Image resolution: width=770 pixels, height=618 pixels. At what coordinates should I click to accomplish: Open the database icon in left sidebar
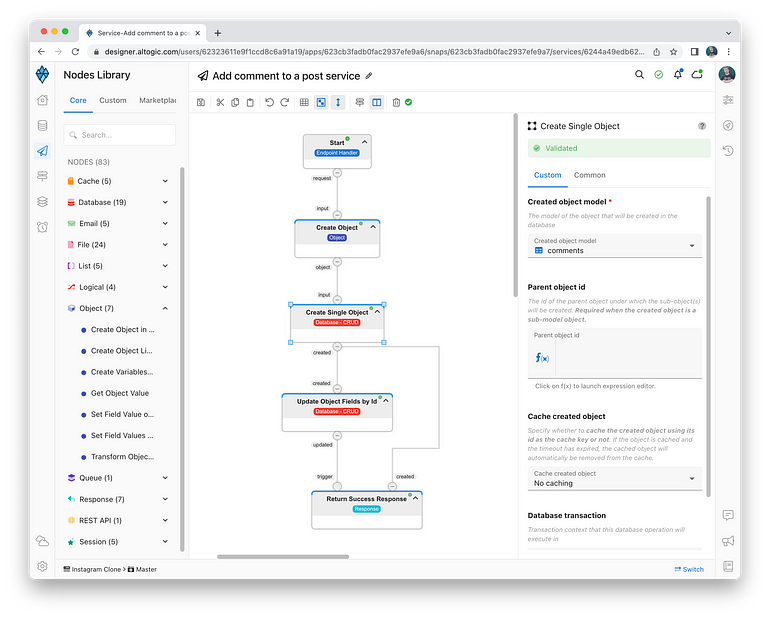(x=43, y=125)
